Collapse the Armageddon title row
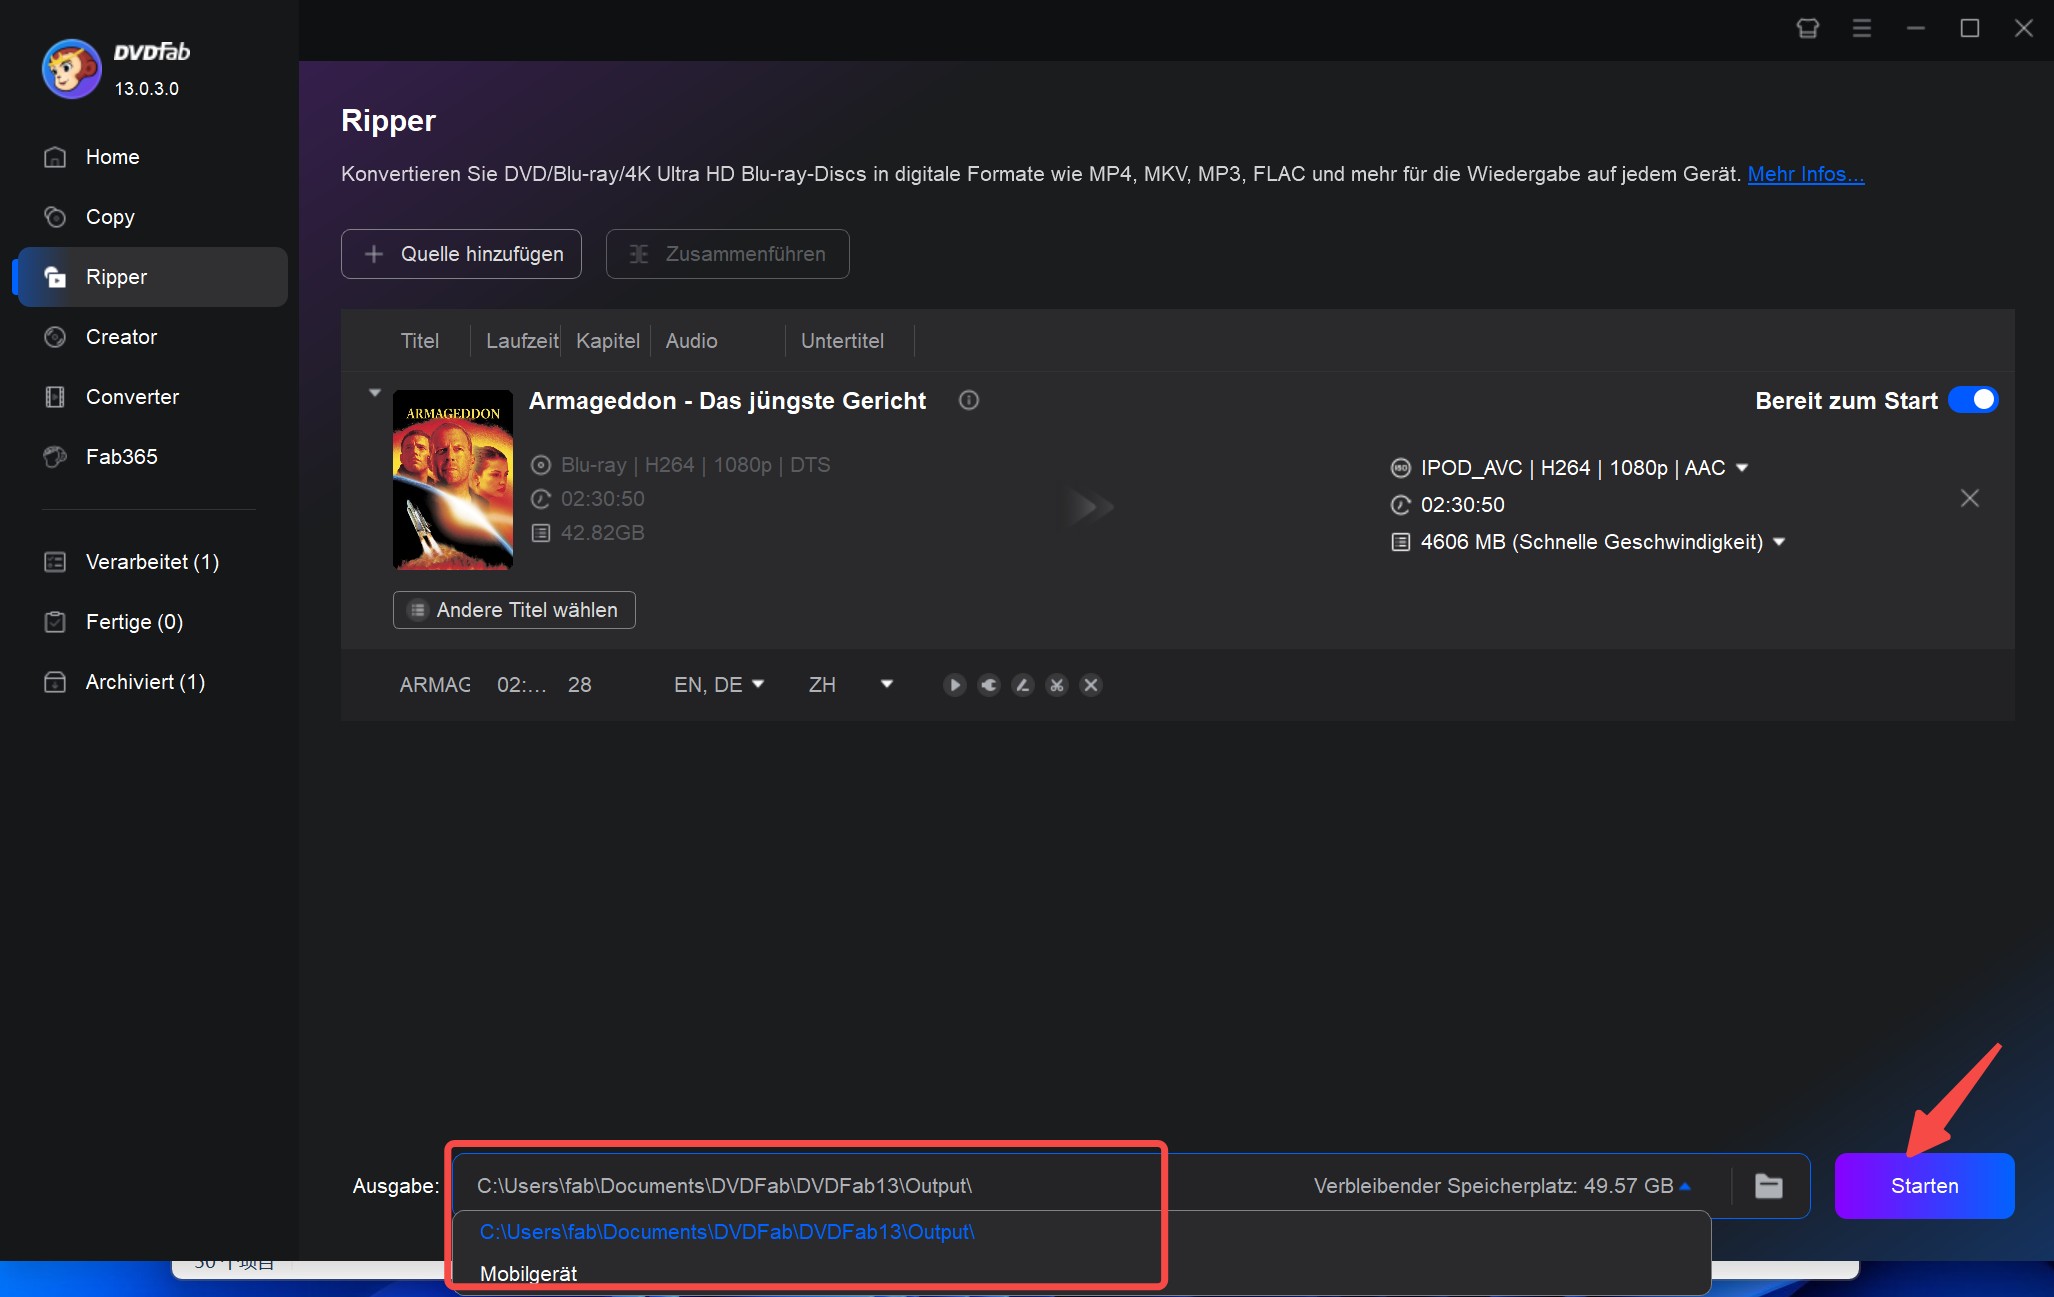Screen dimensions: 2054x1297 pyautogui.click(x=375, y=393)
